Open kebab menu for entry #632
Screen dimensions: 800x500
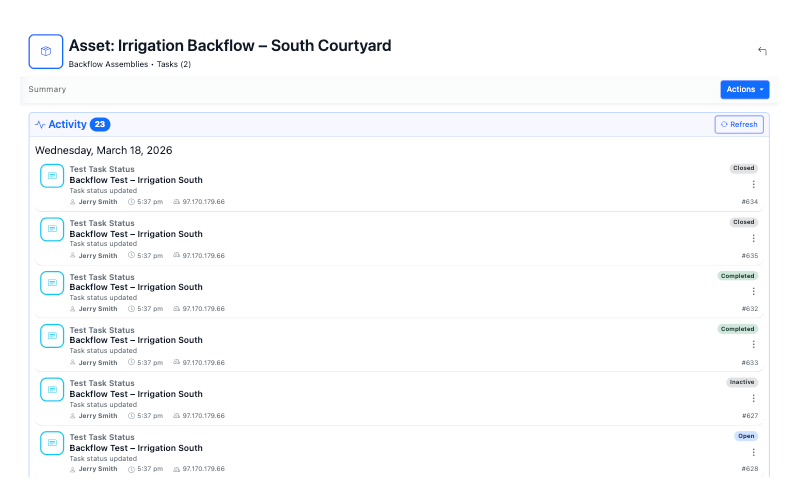(754, 291)
